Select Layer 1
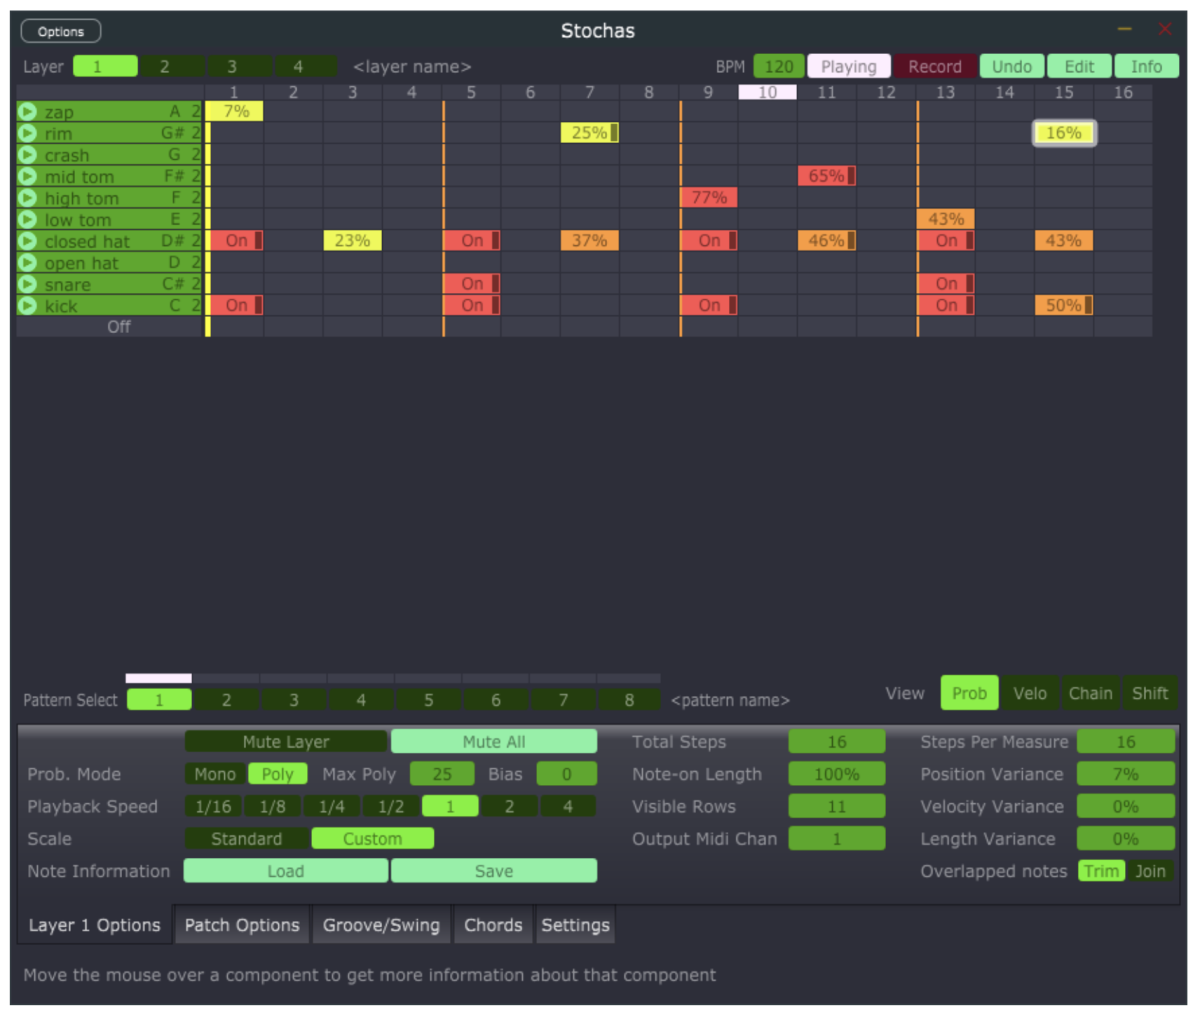 click(x=105, y=67)
